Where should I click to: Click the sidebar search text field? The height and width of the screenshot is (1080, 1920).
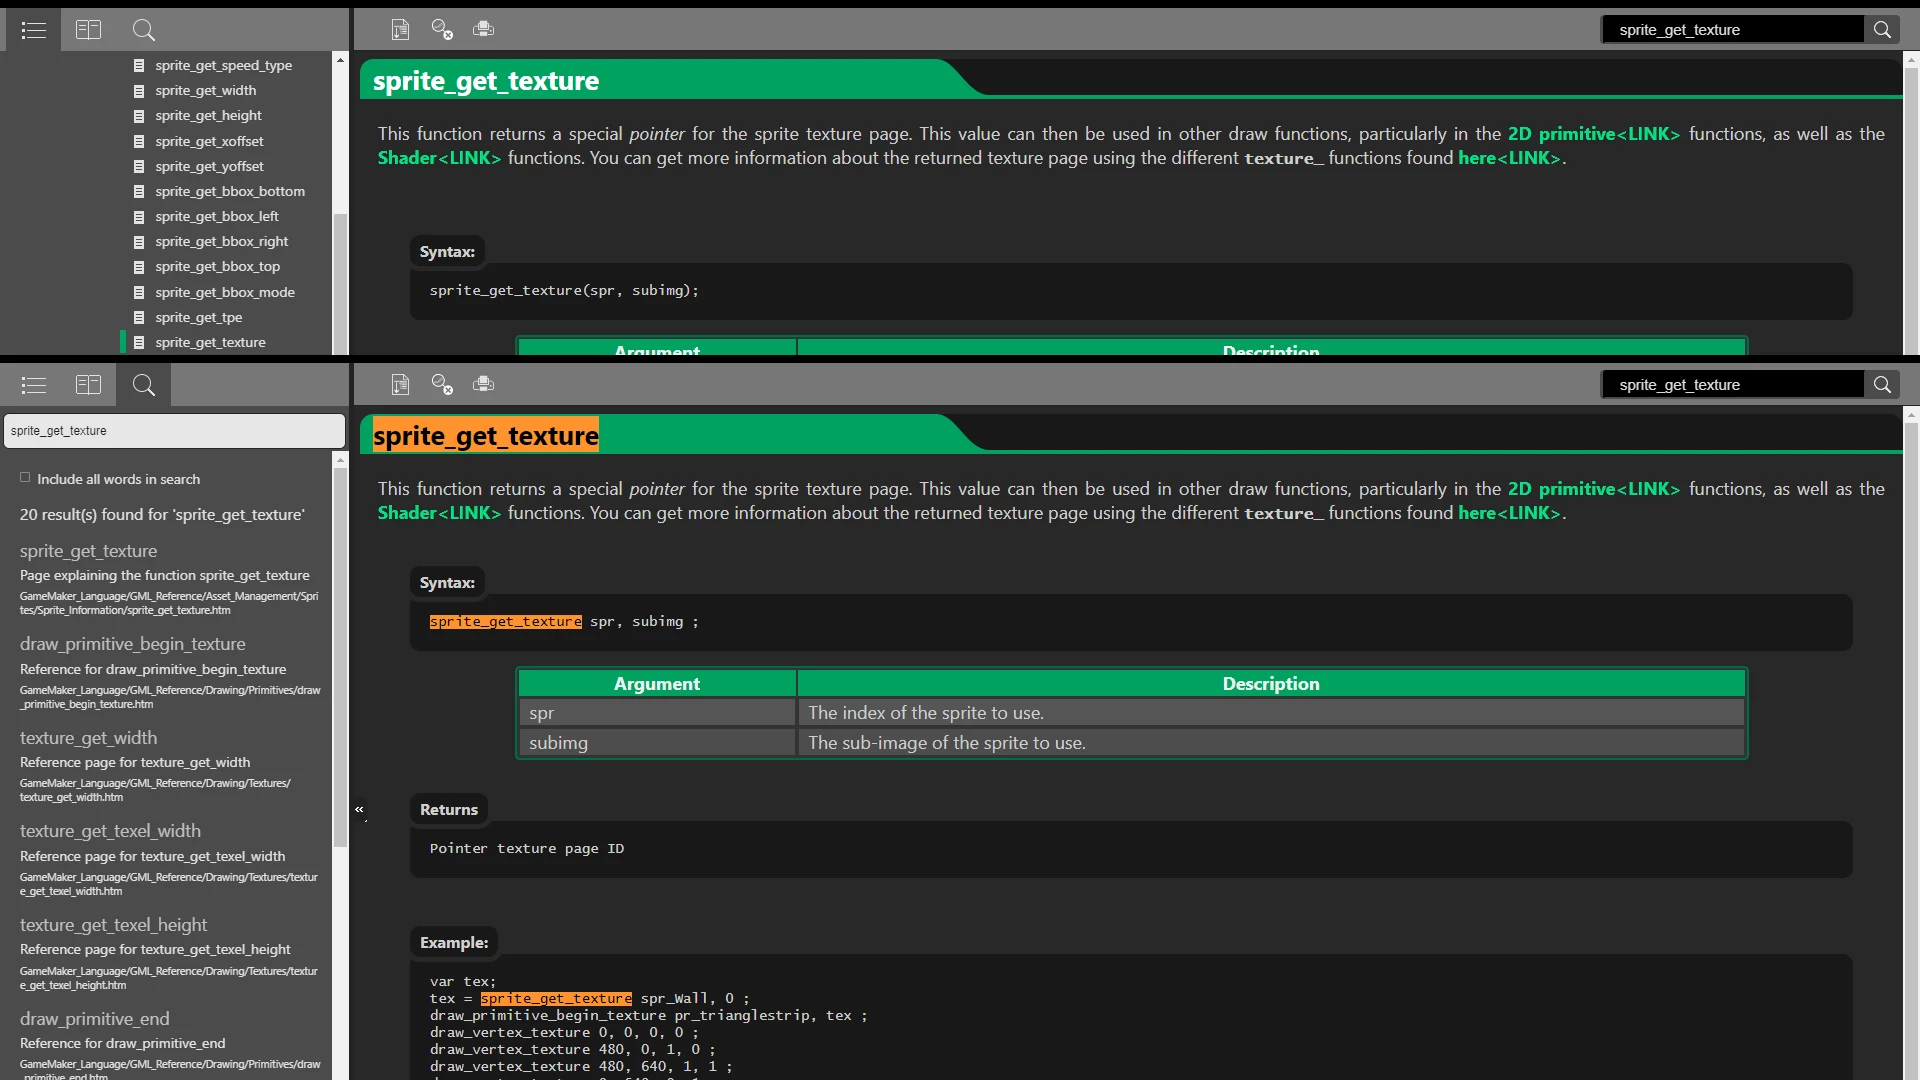coord(173,431)
